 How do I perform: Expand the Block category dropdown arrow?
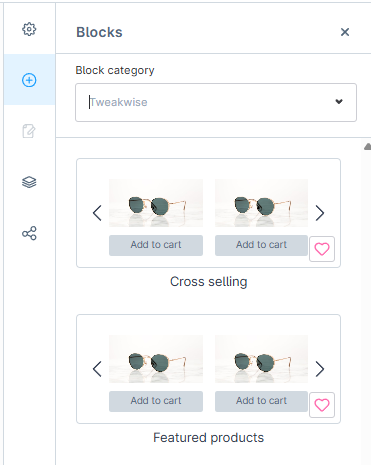click(x=339, y=101)
